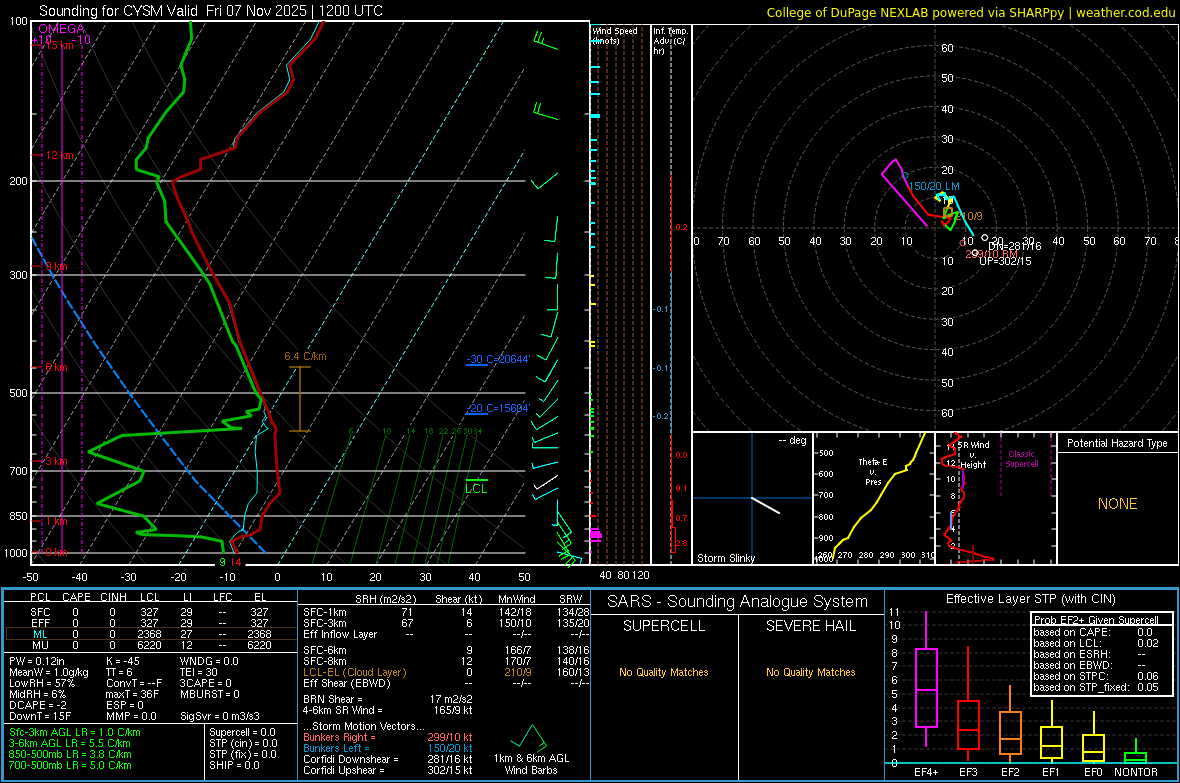Click the weather.cod.edu NEXLAB credit text

point(970,12)
